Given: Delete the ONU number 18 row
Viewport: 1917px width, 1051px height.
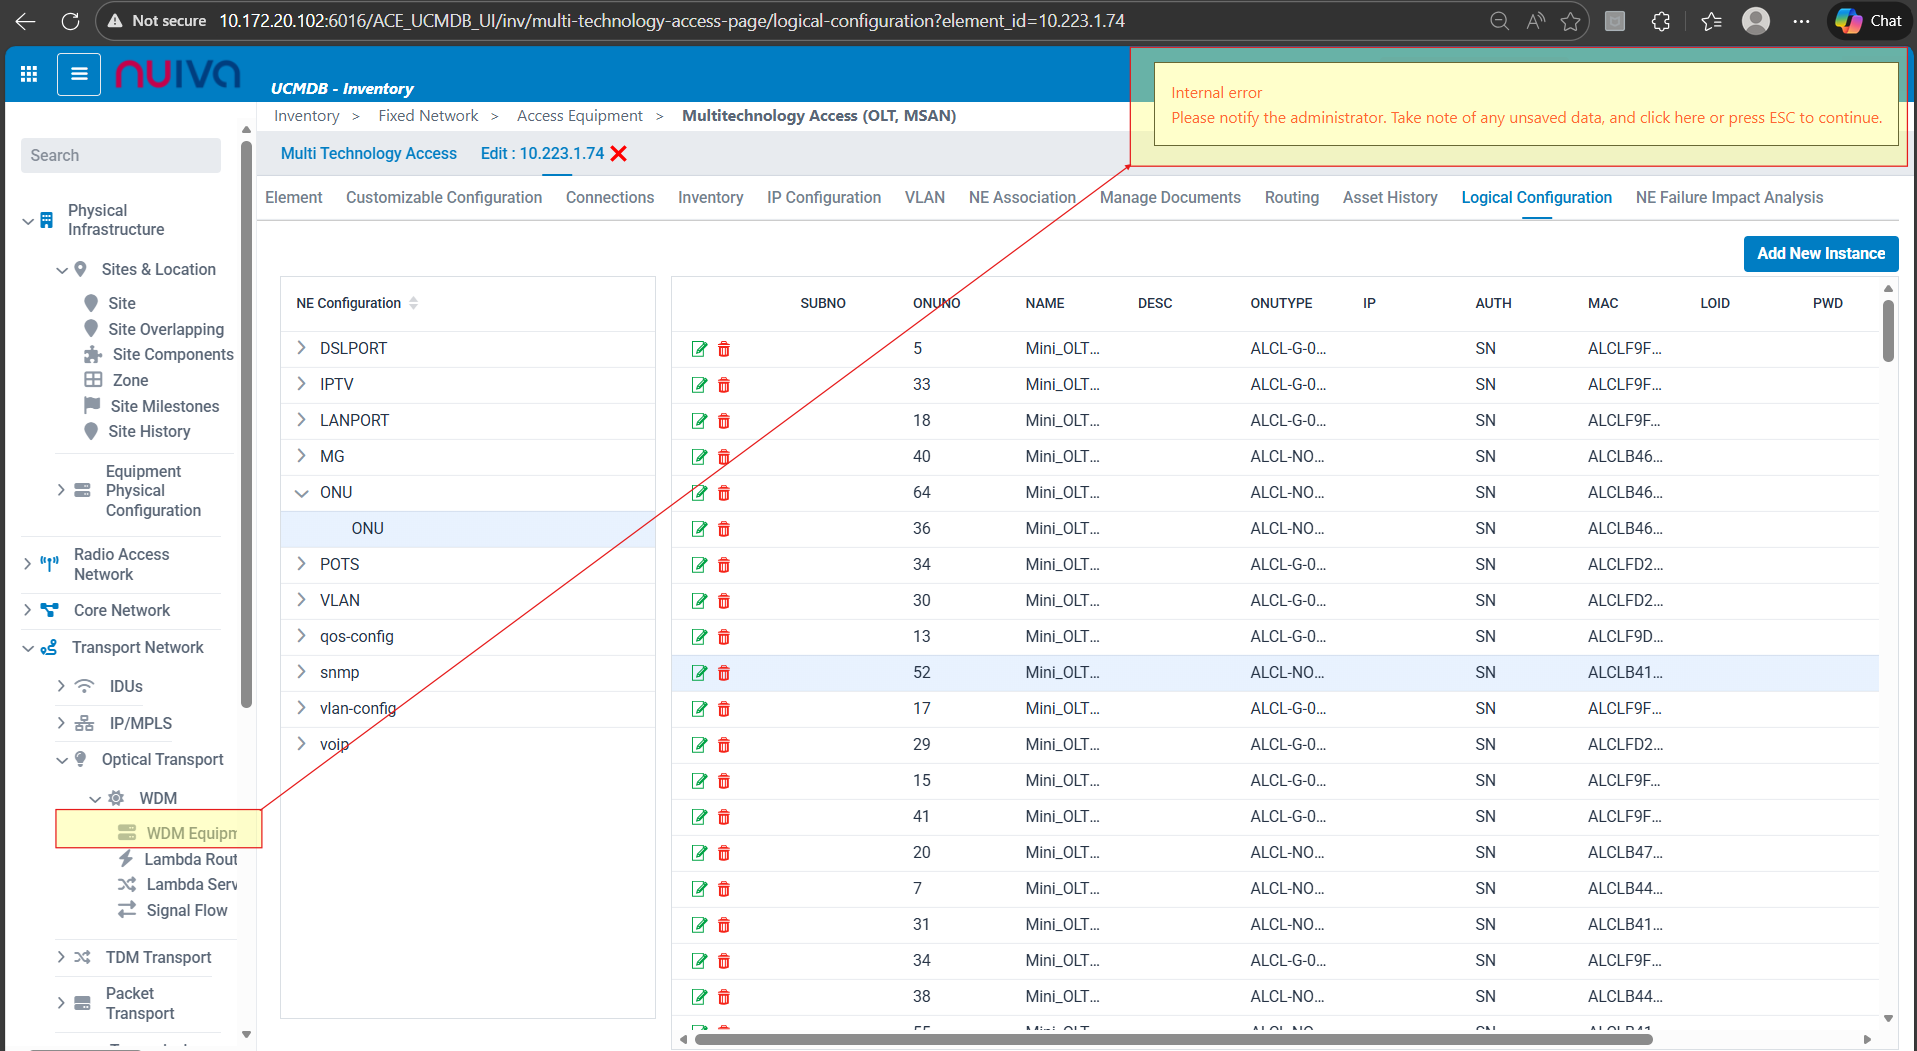Looking at the screenshot, I should tap(724, 421).
